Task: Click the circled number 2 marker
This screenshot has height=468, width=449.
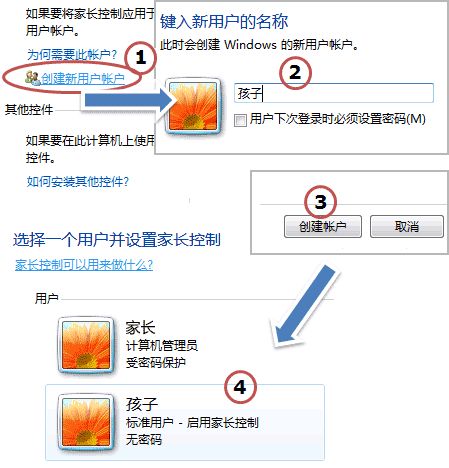Action: [295, 73]
